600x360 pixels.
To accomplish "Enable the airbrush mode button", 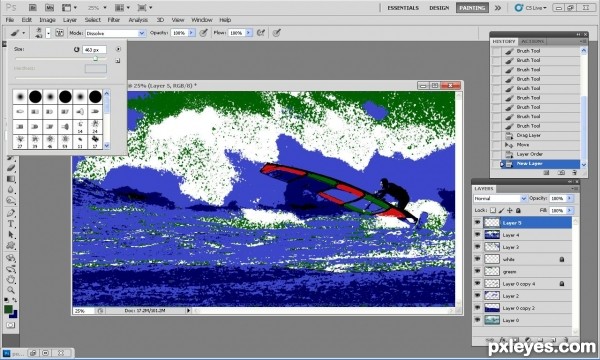I will (x=261, y=33).
